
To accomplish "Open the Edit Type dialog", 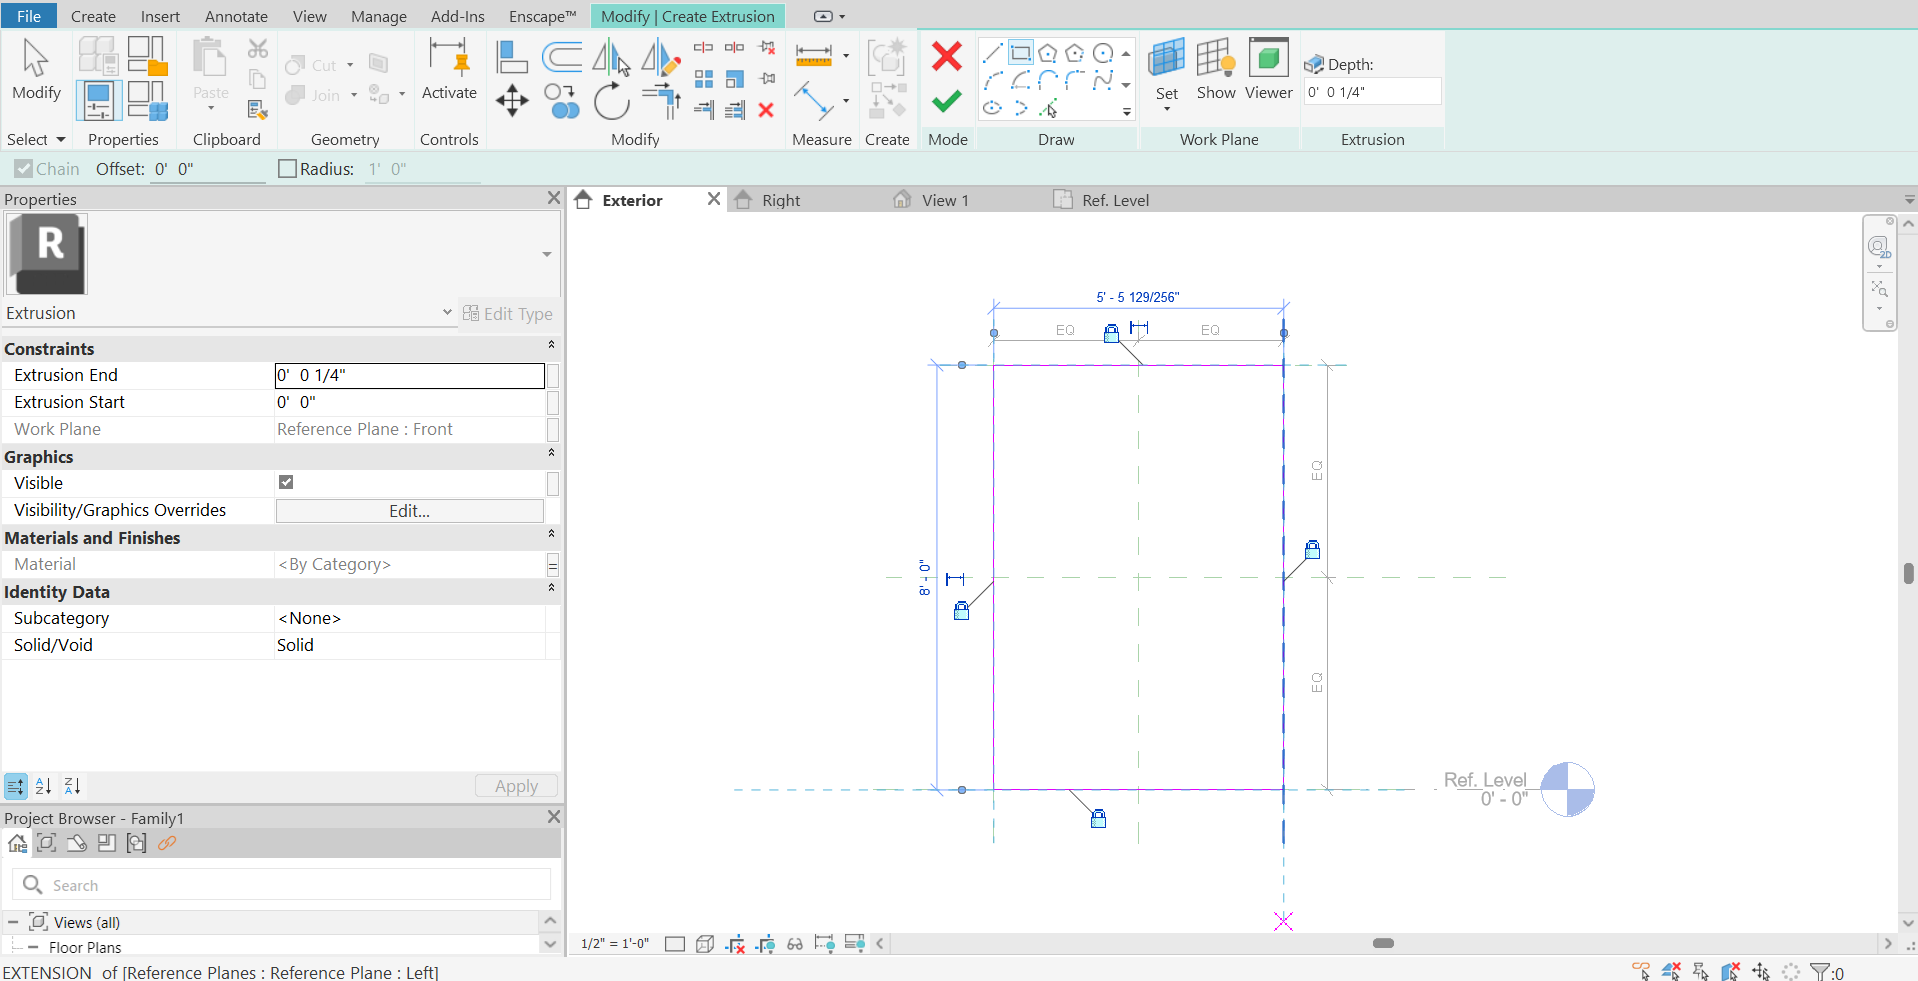I will tap(510, 313).
